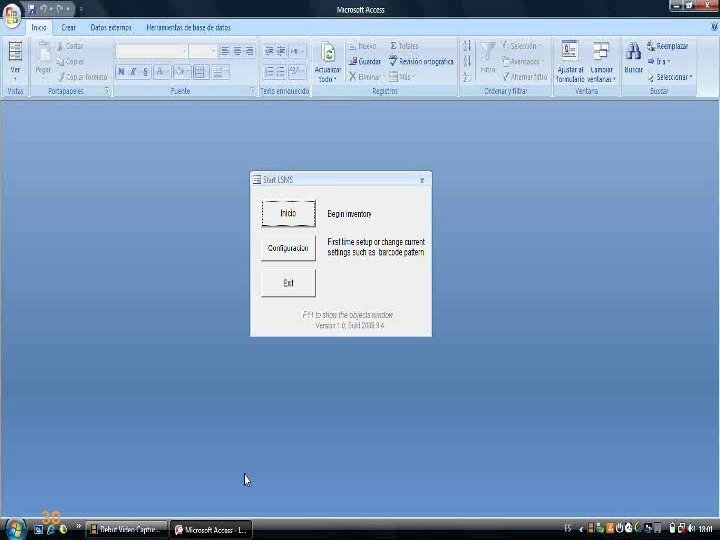Align text right in Fuente group
Viewport: 720px width, 540px height.
tap(249, 51)
